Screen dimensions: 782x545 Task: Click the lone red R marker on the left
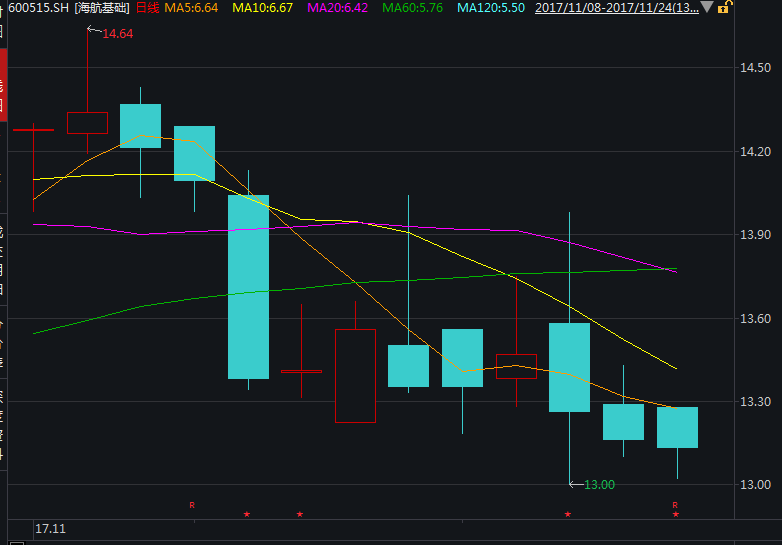click(x=192, y=505)
